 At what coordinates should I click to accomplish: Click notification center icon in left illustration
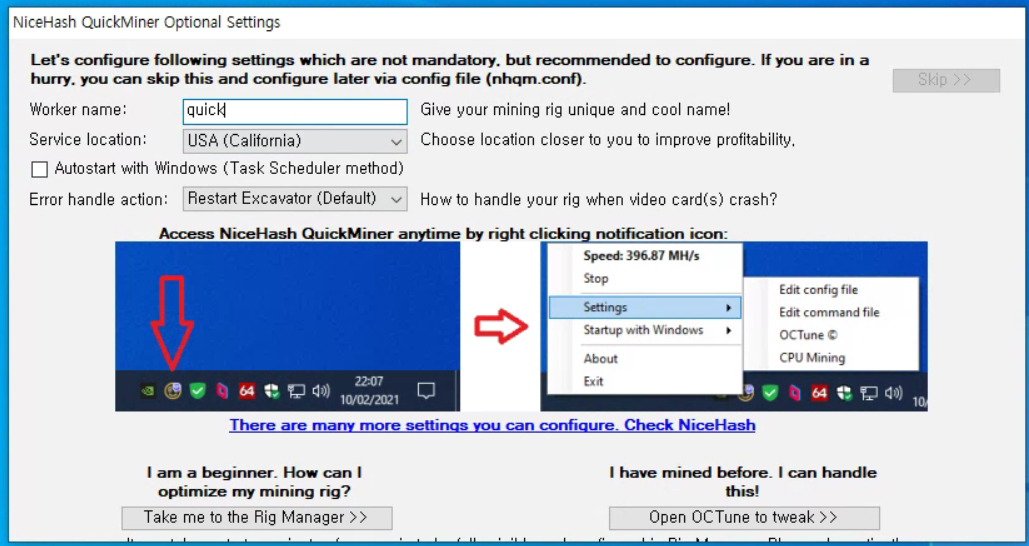426,391
